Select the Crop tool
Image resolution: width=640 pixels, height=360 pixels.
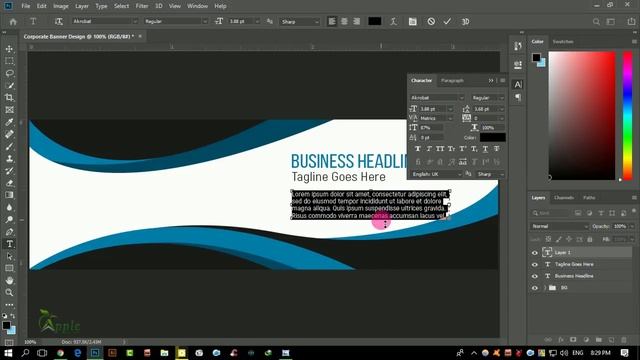click(9, 98)
